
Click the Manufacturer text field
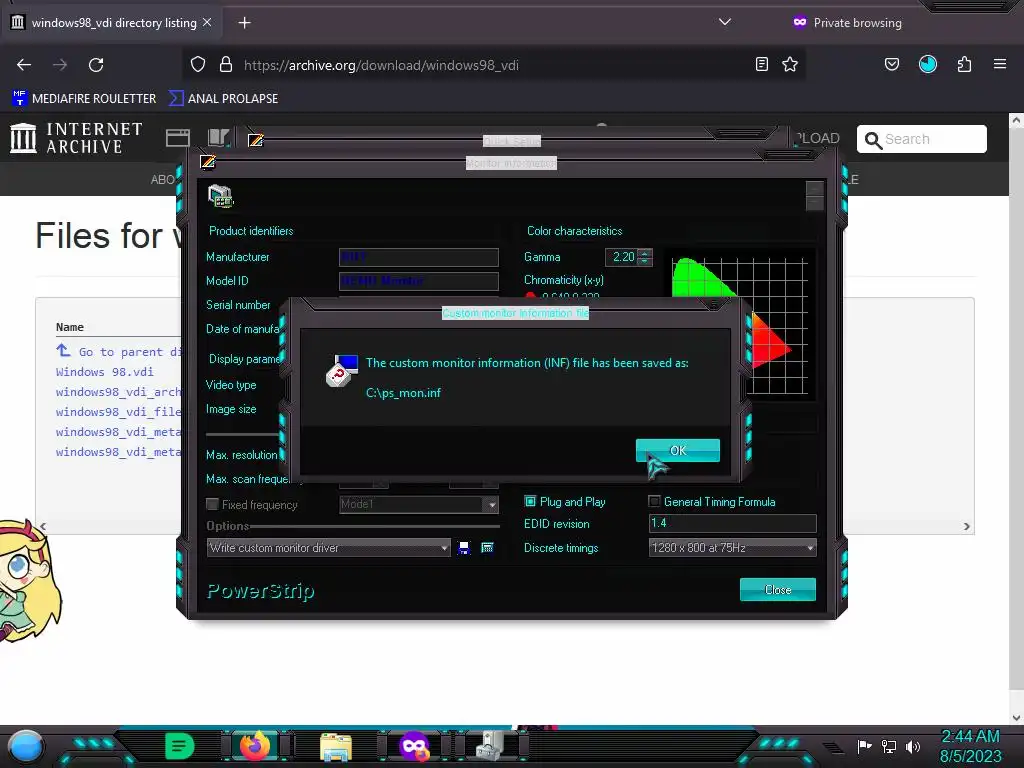(419, 257)
